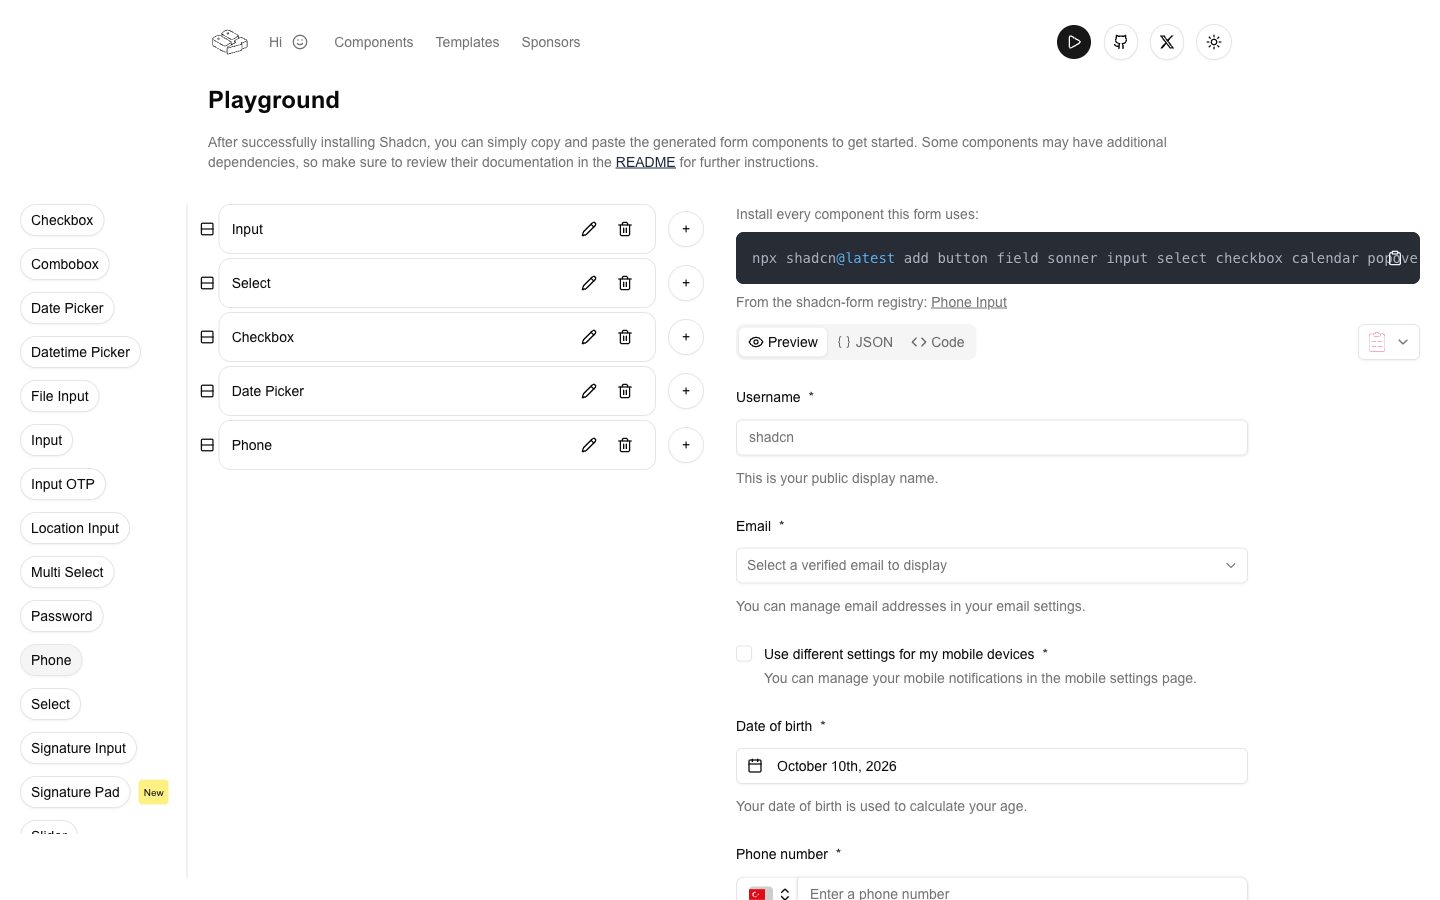Image resolution: width=1440 pixels, height=900 pixels.
Task: Switch to the Preview tab
Action: pyautogui.click(x=783, y=342)
